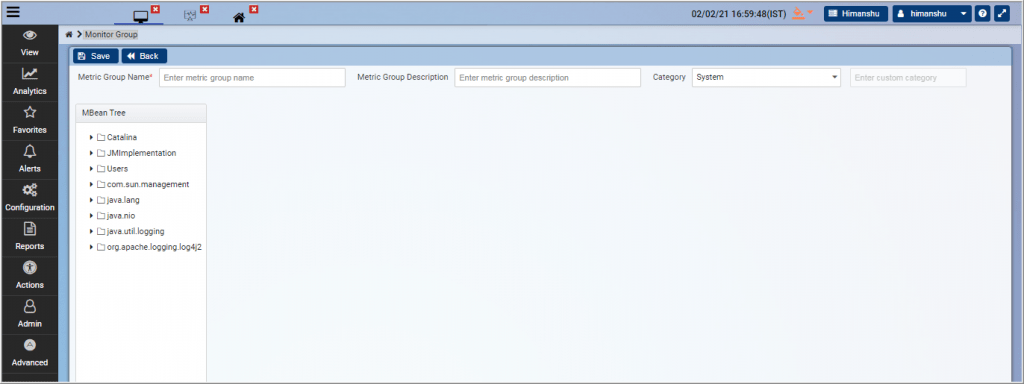The width and height of the screenshot is (1024, 384).
Task: Click the help question mark icon
Action: click(982, 14)
